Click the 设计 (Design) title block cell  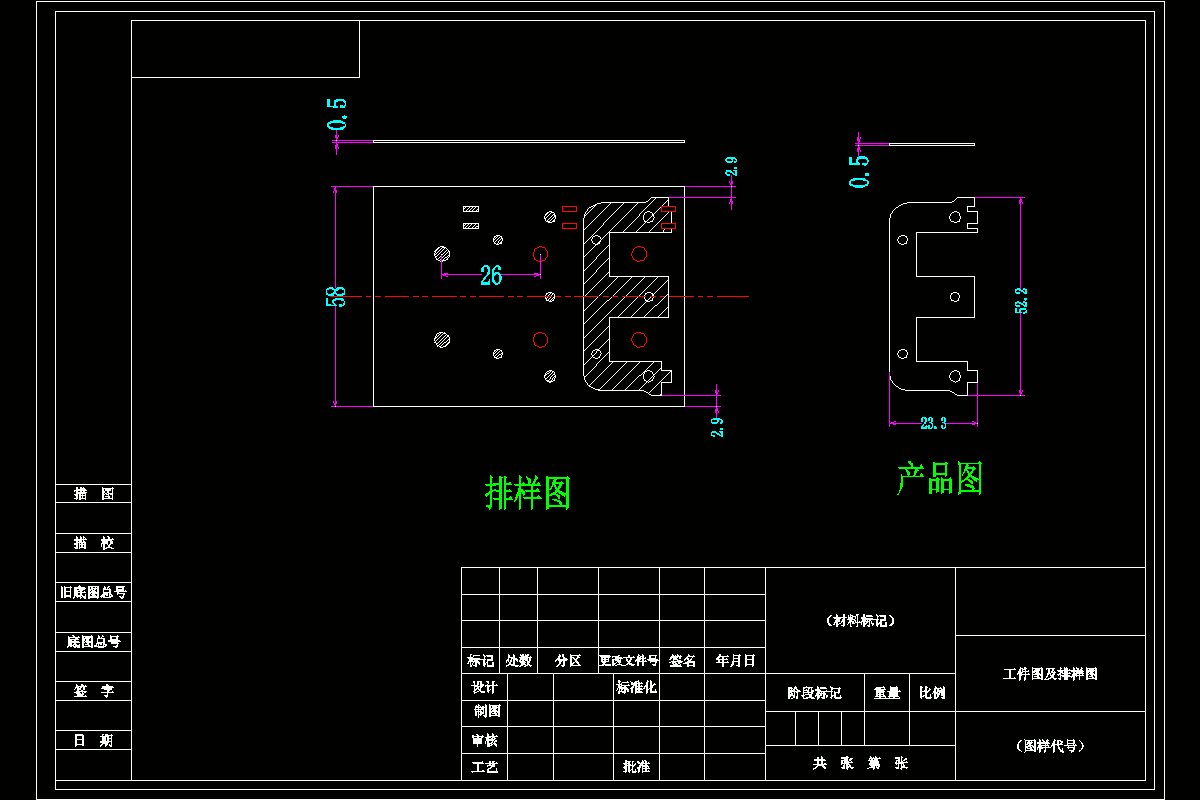coord(484,688)
